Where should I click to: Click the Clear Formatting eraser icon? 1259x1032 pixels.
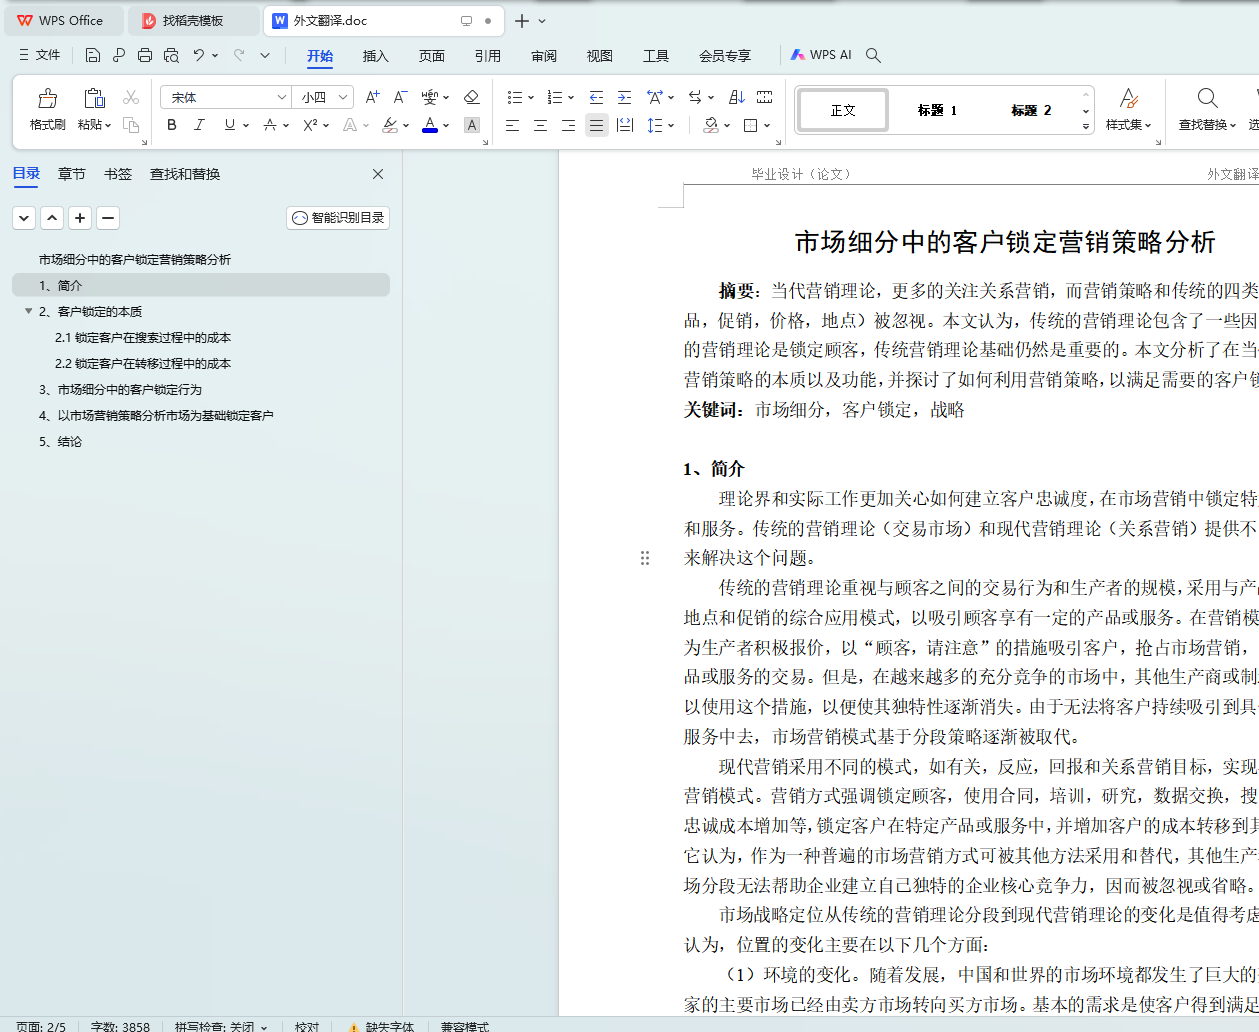472,97
